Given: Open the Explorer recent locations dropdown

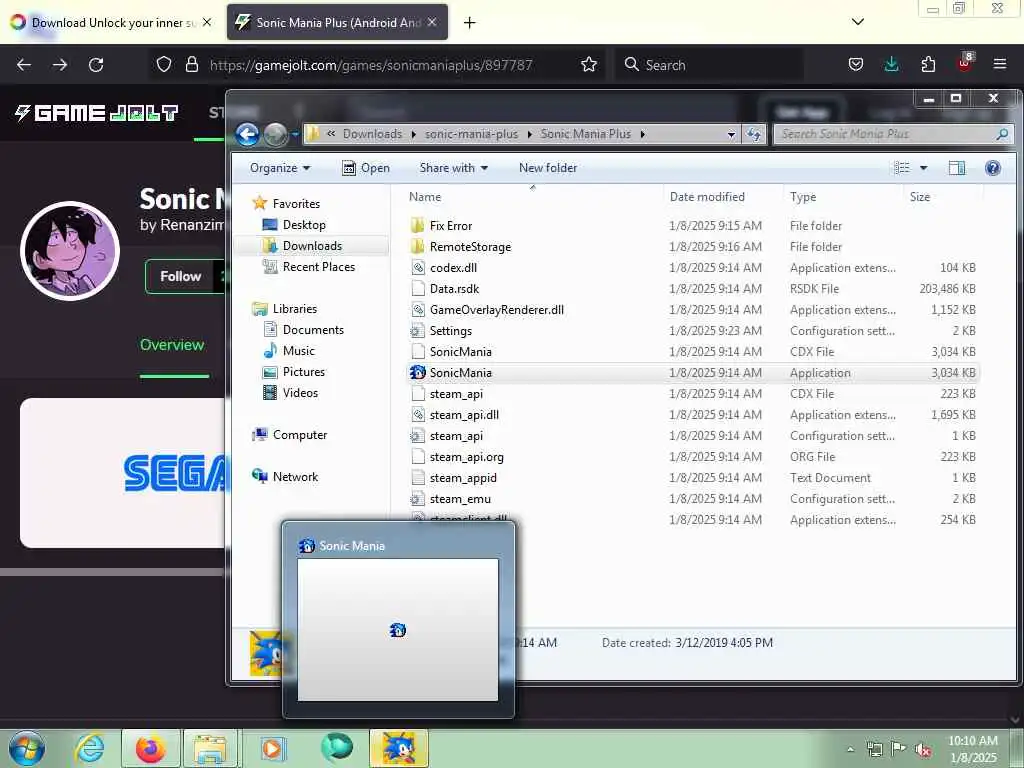Looking at the screenshot, I should coord(295,135).
